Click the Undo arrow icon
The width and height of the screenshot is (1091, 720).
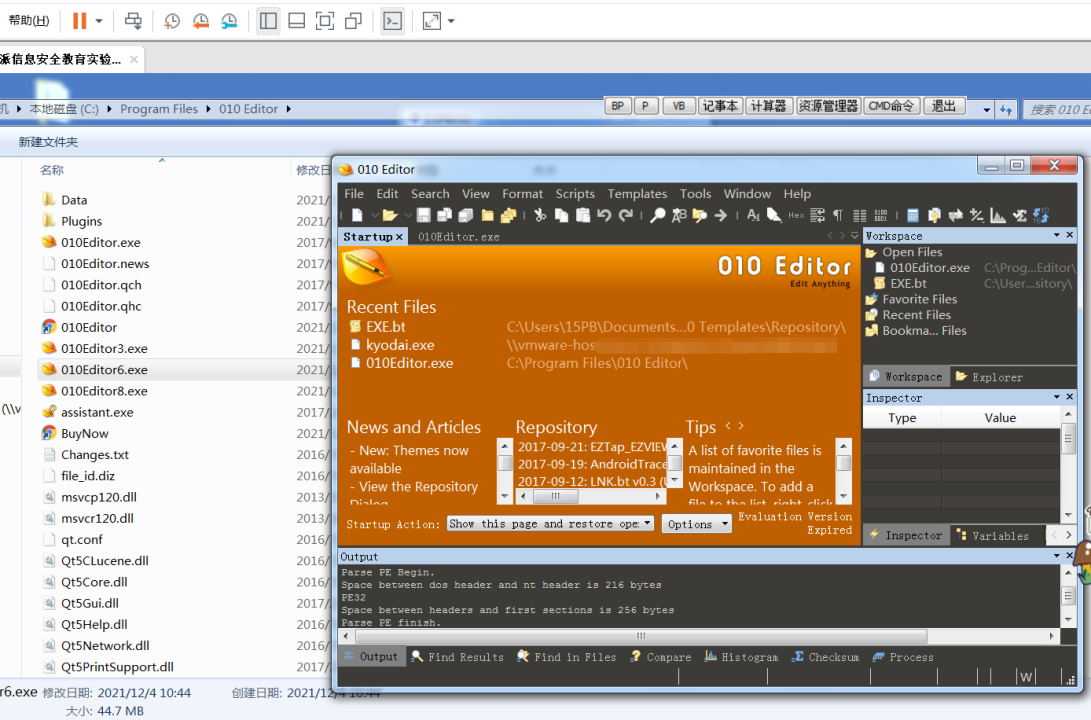pyautogui.click(x=604, y=215)
